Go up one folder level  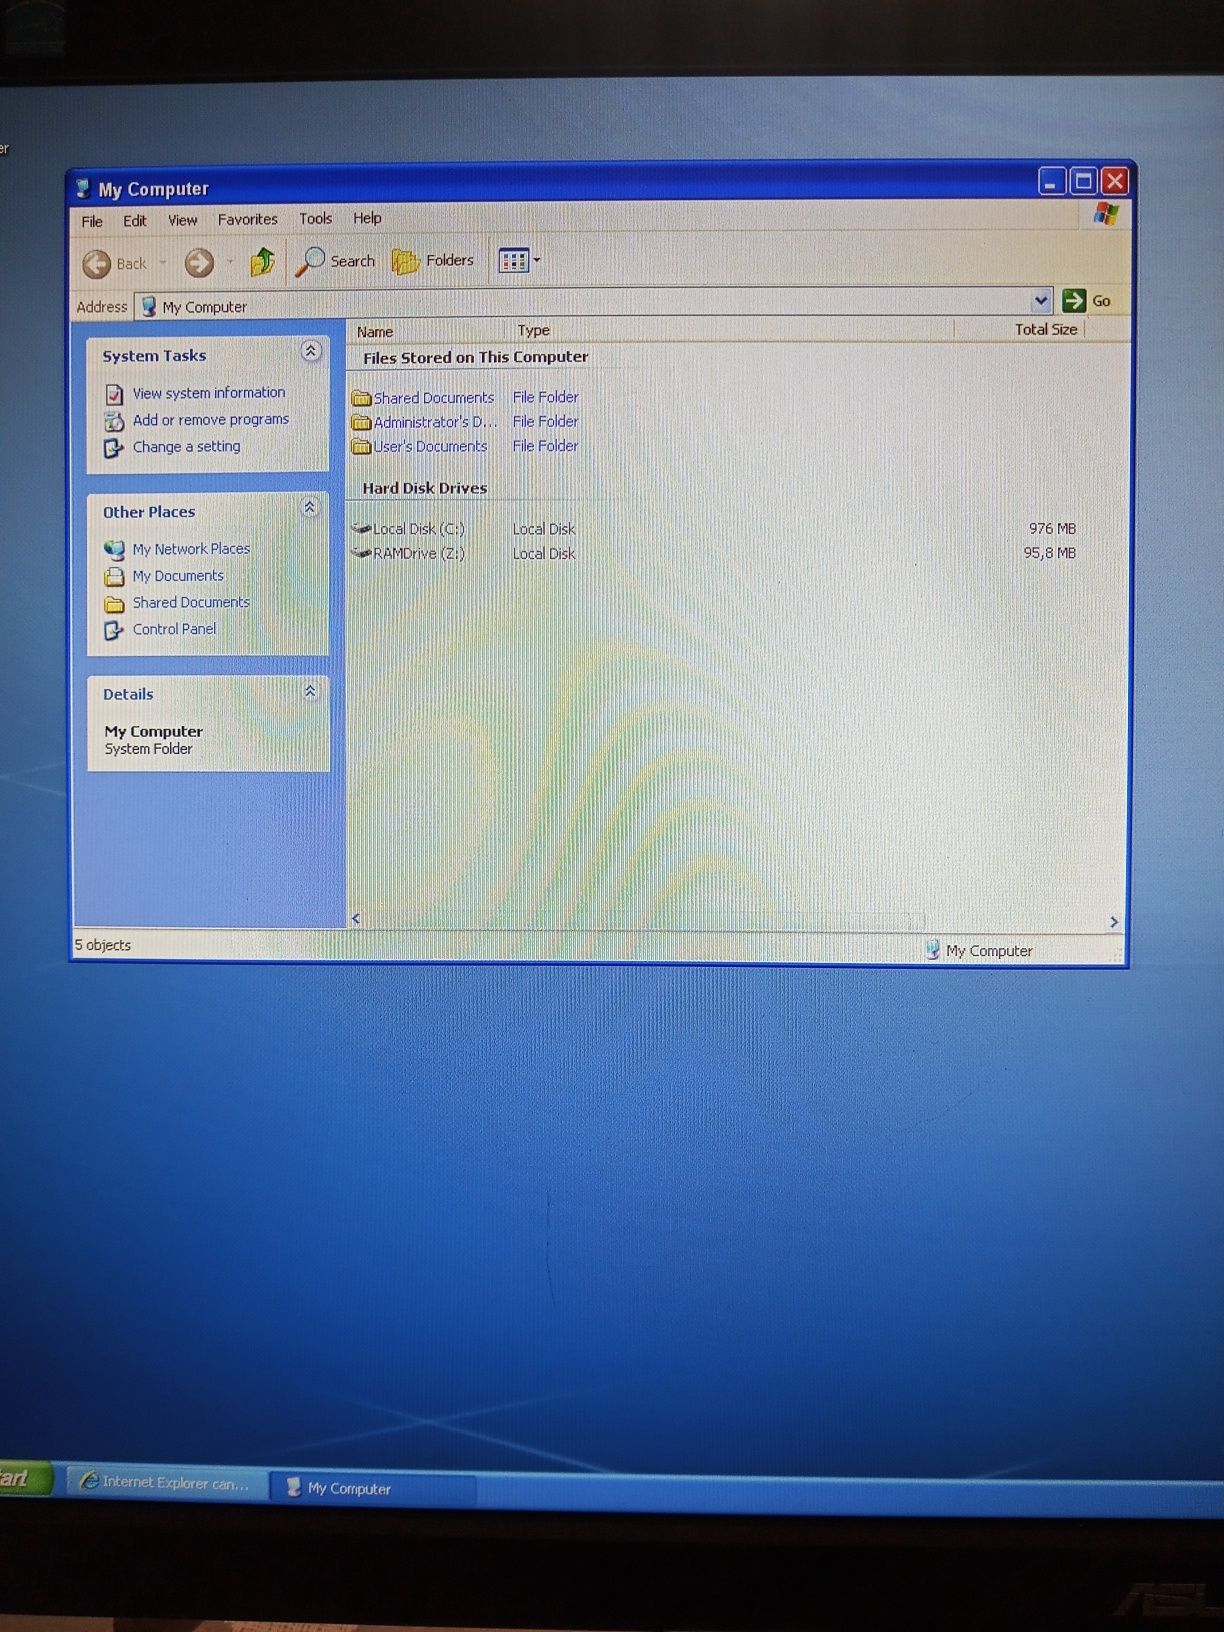tap(263, 262)
